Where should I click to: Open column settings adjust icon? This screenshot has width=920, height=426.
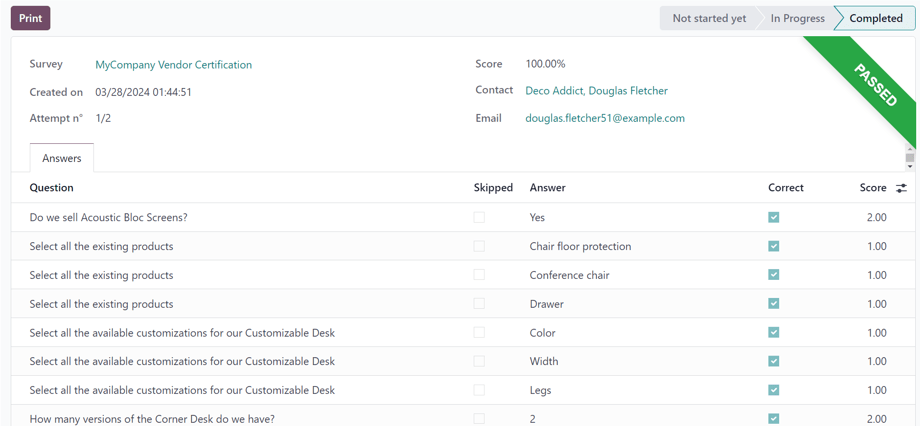click(901, 188)
